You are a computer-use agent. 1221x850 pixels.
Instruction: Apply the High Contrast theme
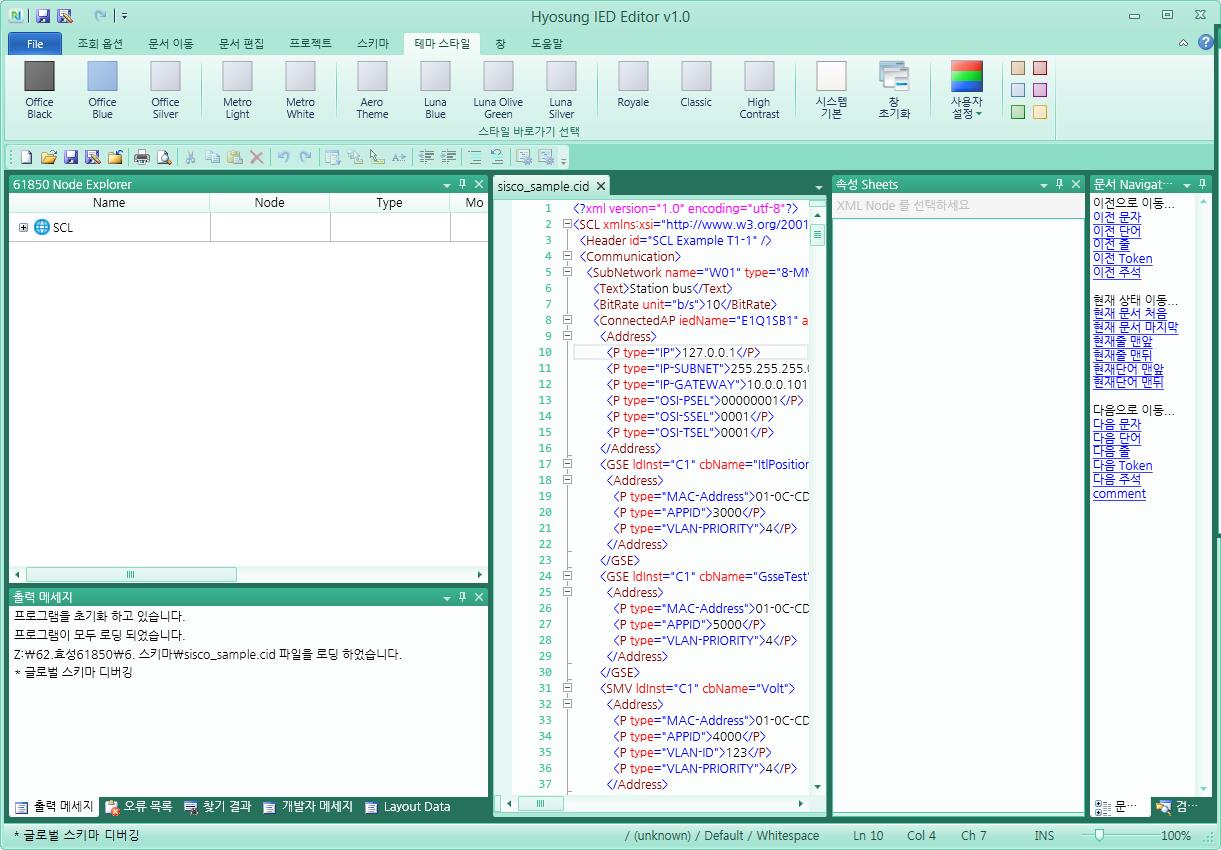pos(759,90)
